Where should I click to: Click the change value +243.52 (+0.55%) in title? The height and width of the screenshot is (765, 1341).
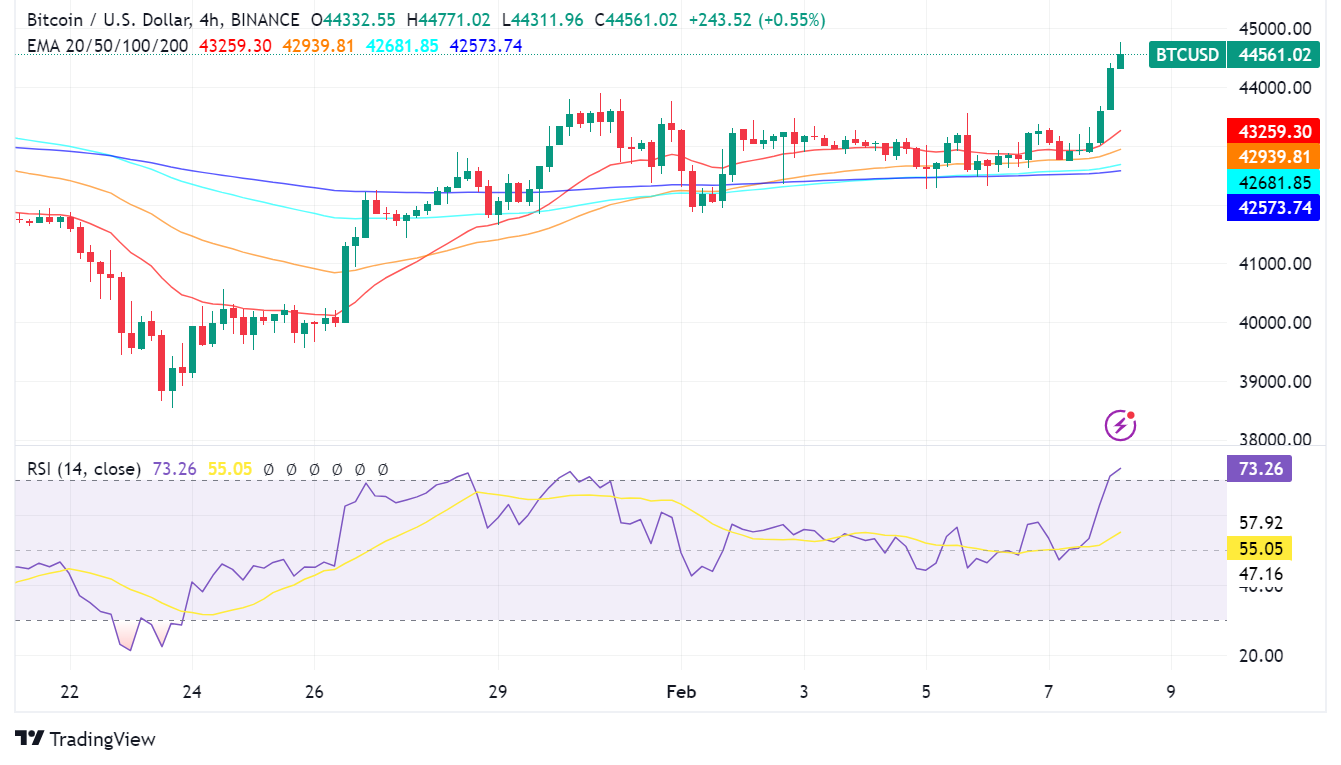tap(755, 19)
